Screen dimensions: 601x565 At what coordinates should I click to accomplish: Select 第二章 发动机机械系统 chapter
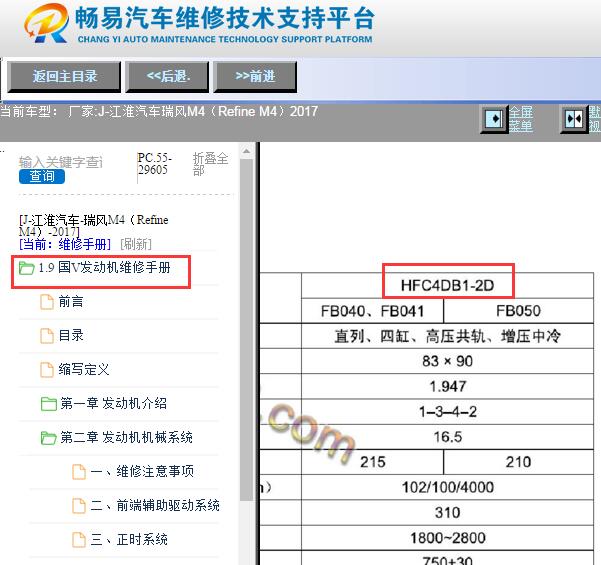point(126,437)
